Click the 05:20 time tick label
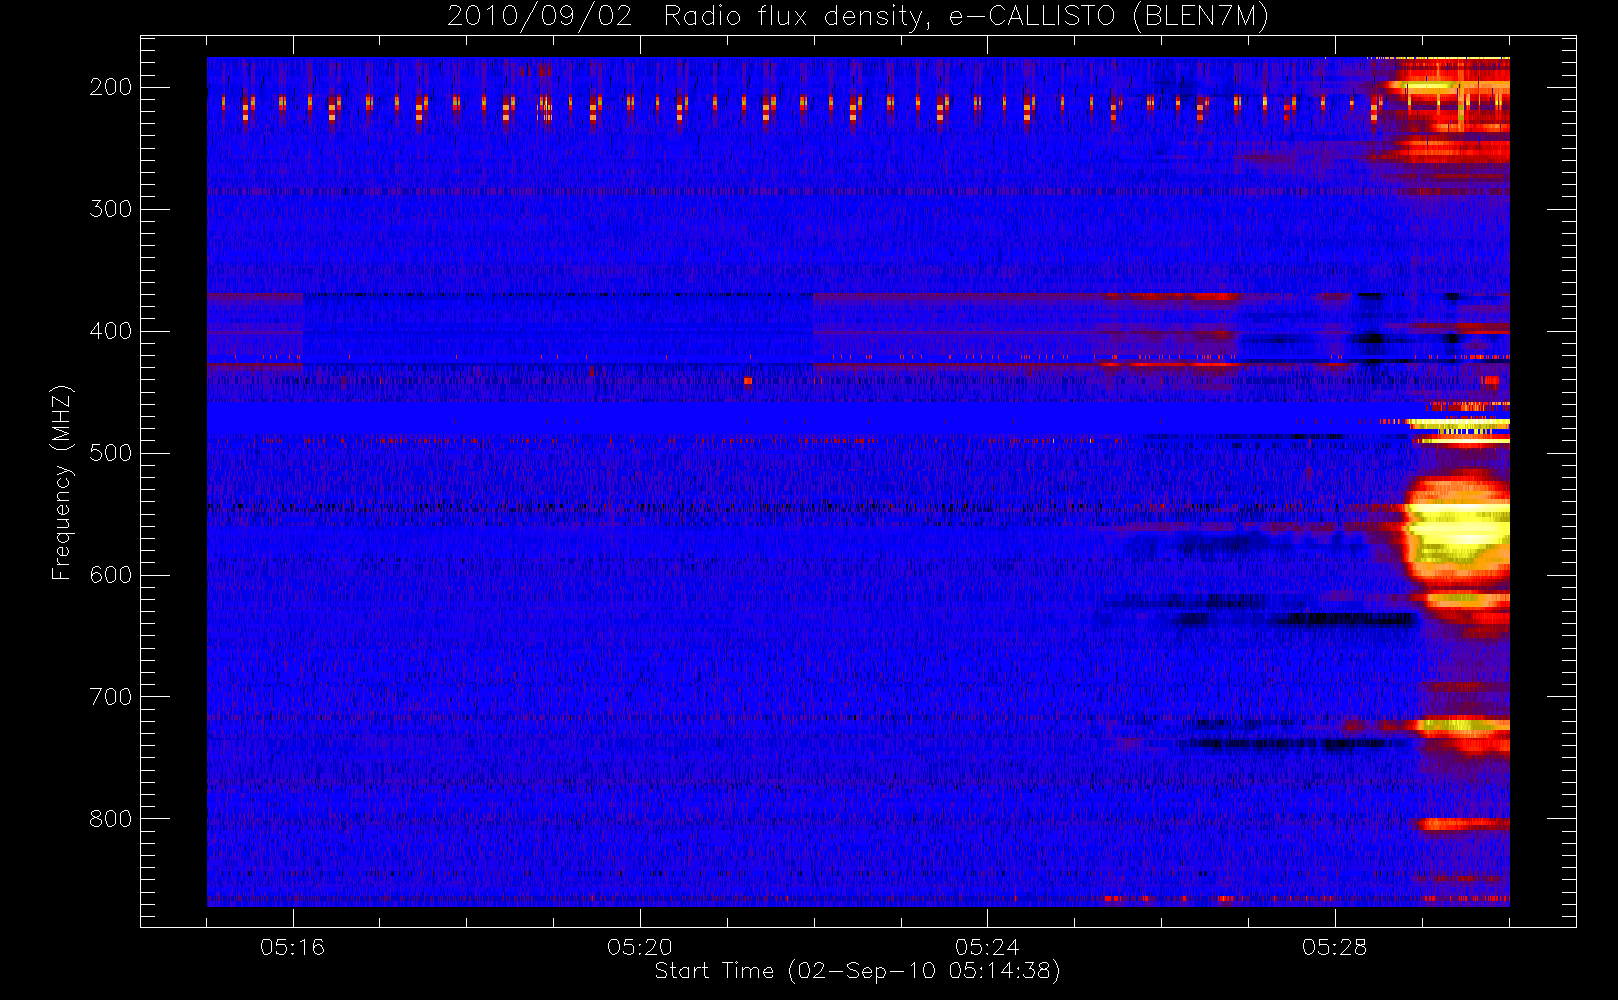 [x=640, y=947]
